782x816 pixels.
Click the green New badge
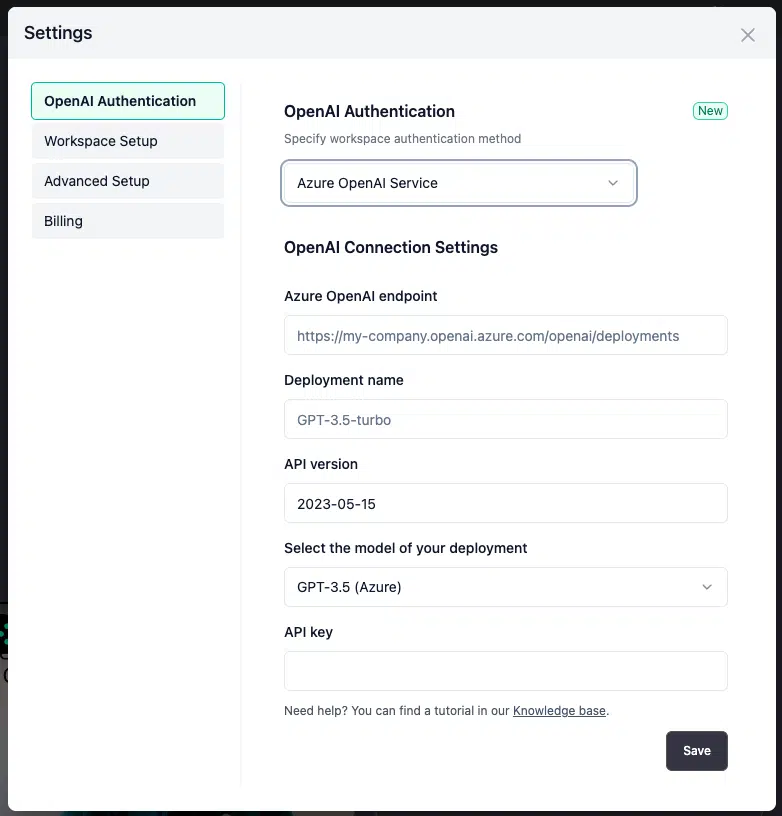(710, 111)
